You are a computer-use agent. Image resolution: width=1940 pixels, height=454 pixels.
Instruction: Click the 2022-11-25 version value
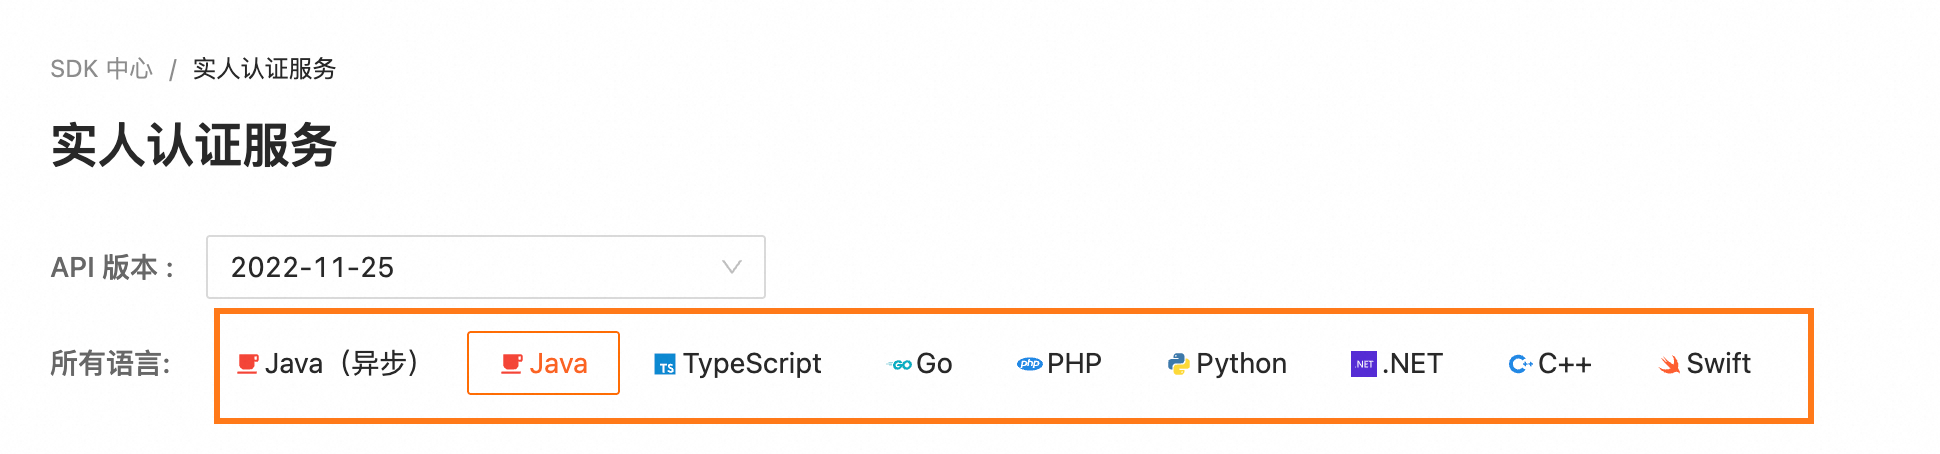click(312, 267)
